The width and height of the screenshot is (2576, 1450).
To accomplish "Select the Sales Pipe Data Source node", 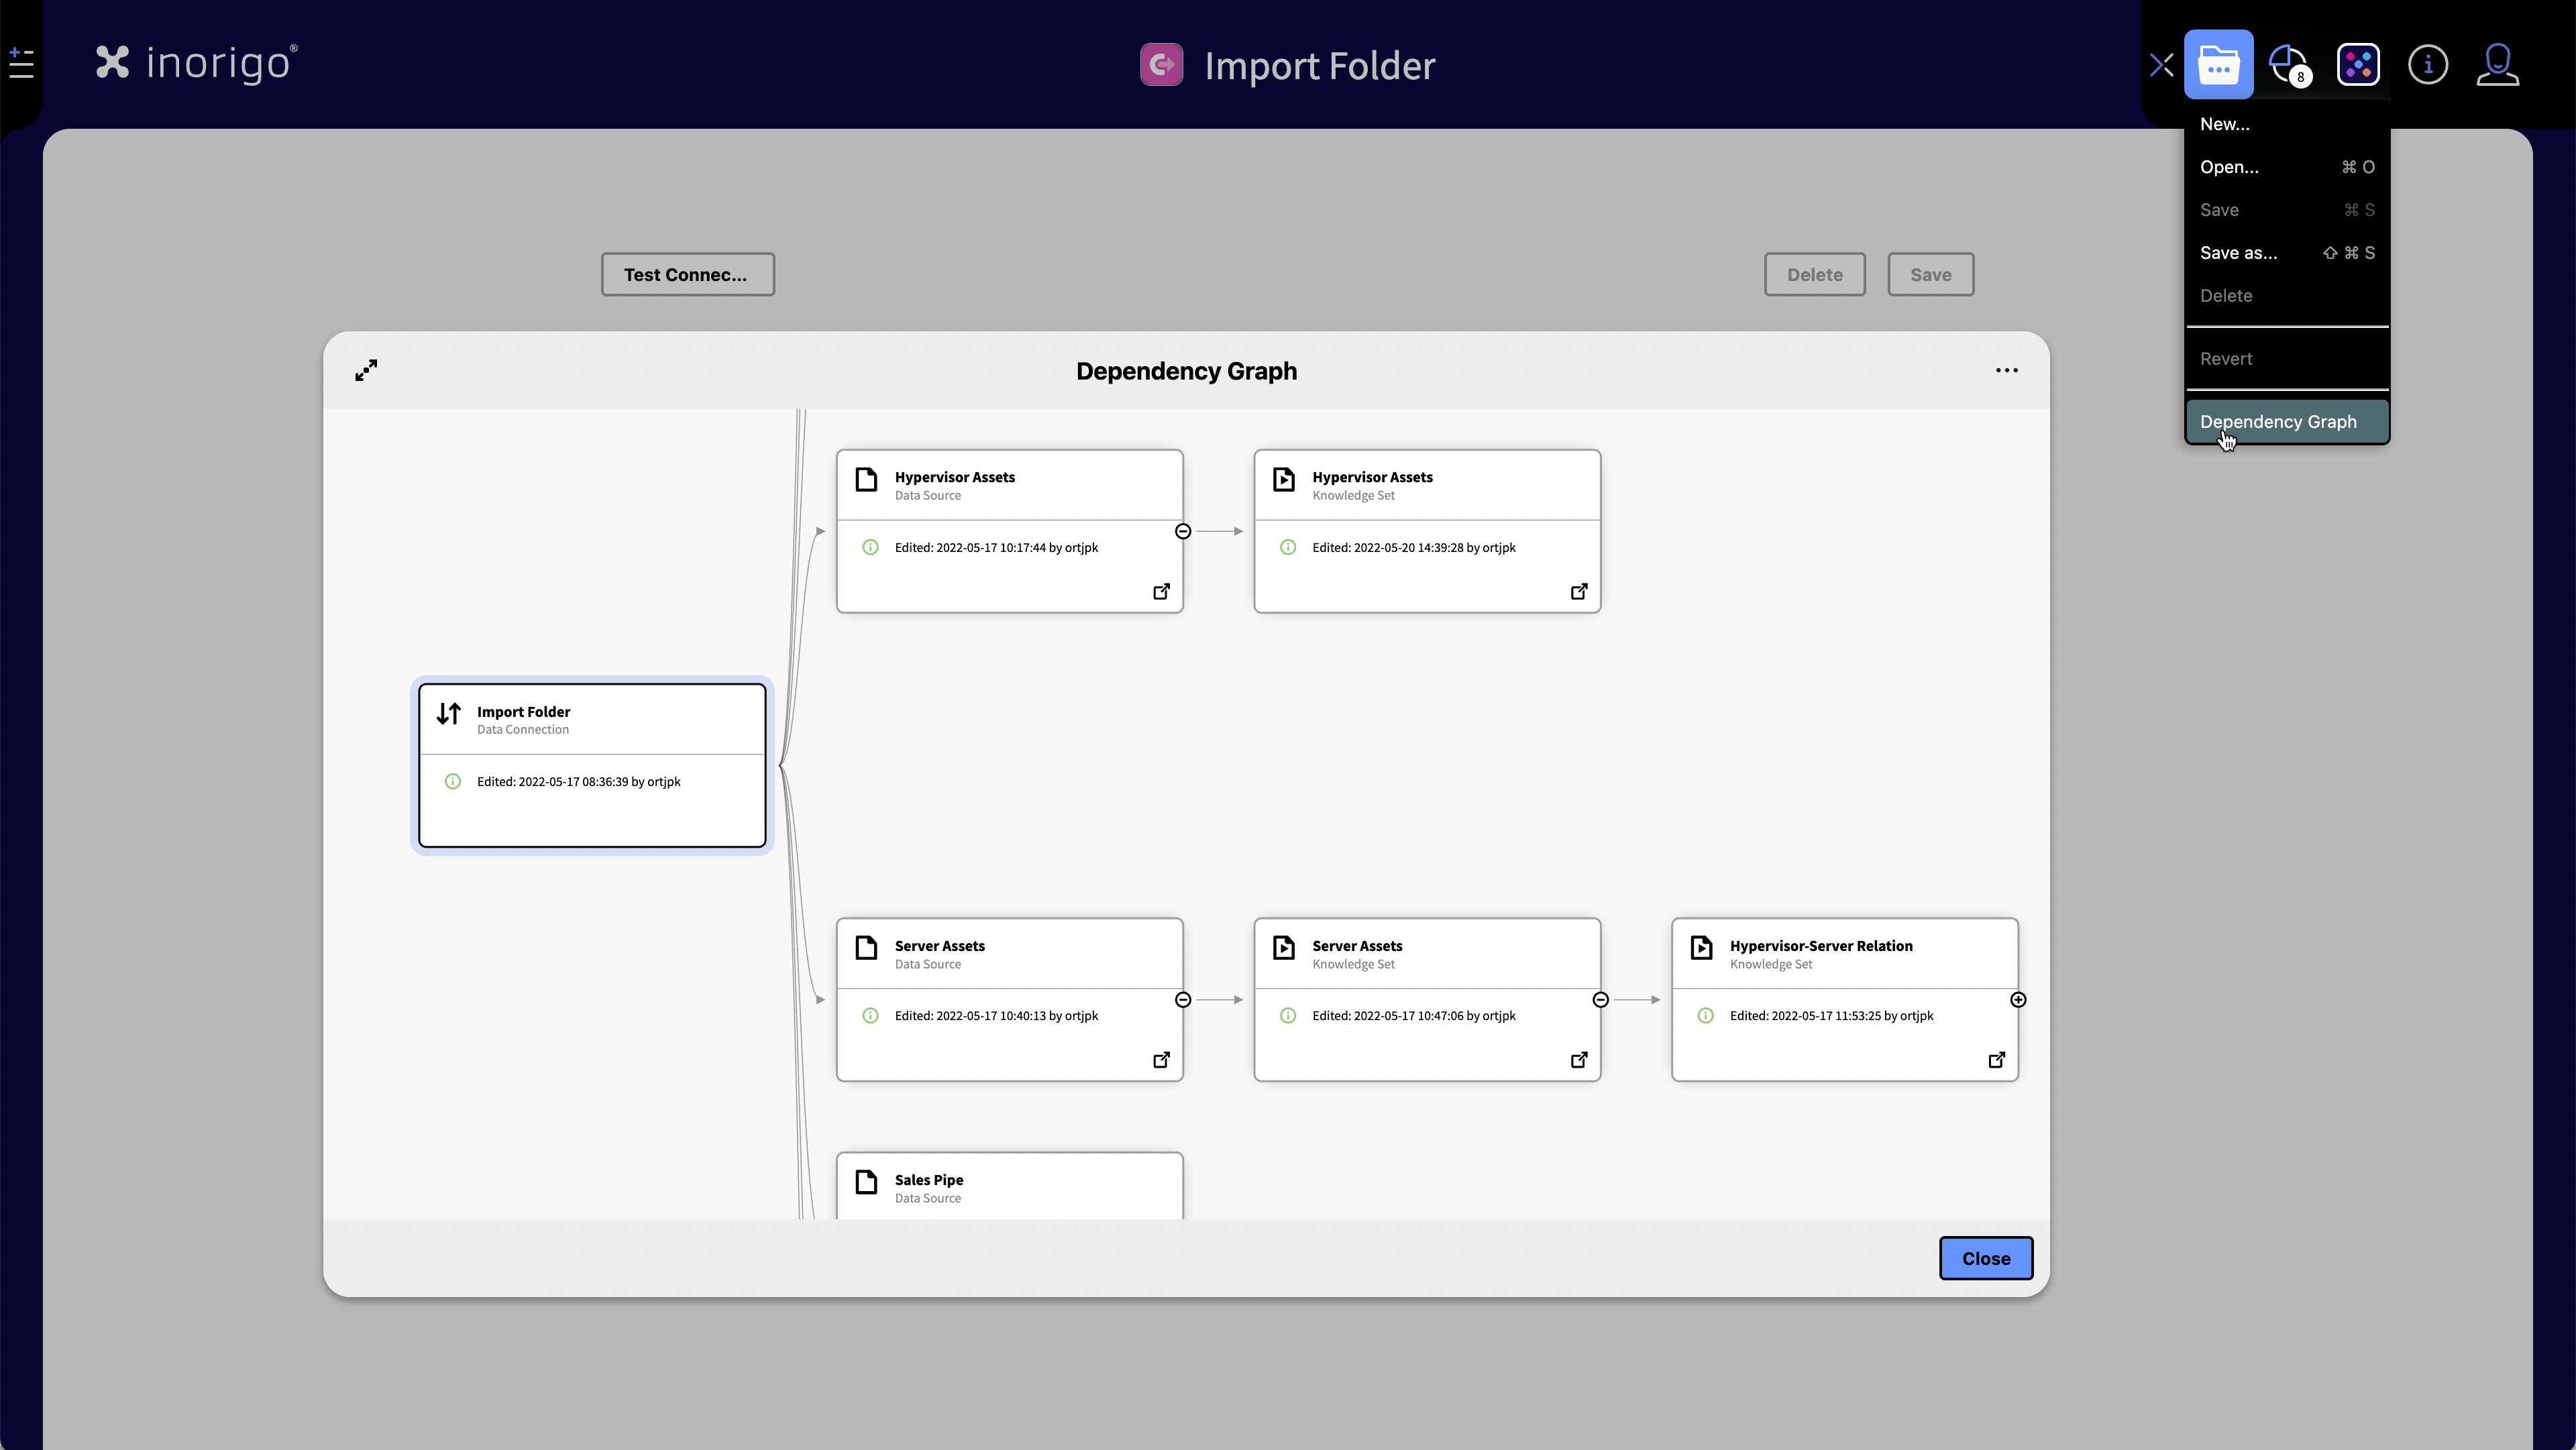I will (x=1009, y=1187).
